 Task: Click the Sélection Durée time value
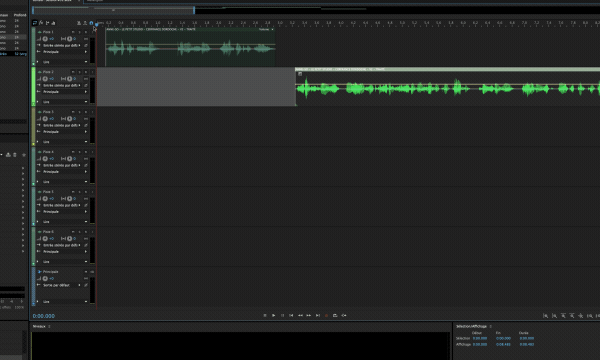(527, 338)
